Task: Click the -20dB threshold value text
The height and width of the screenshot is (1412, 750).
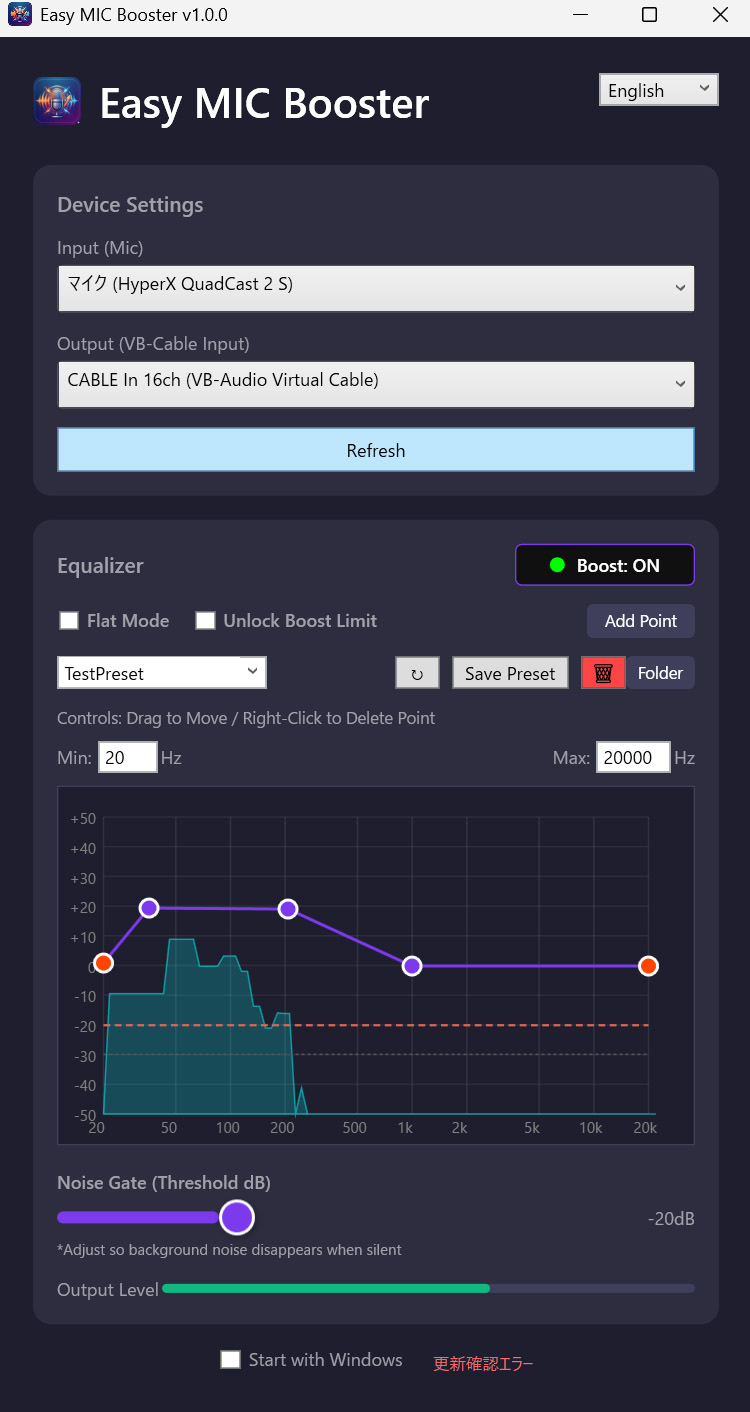Action: point(671,1219)
